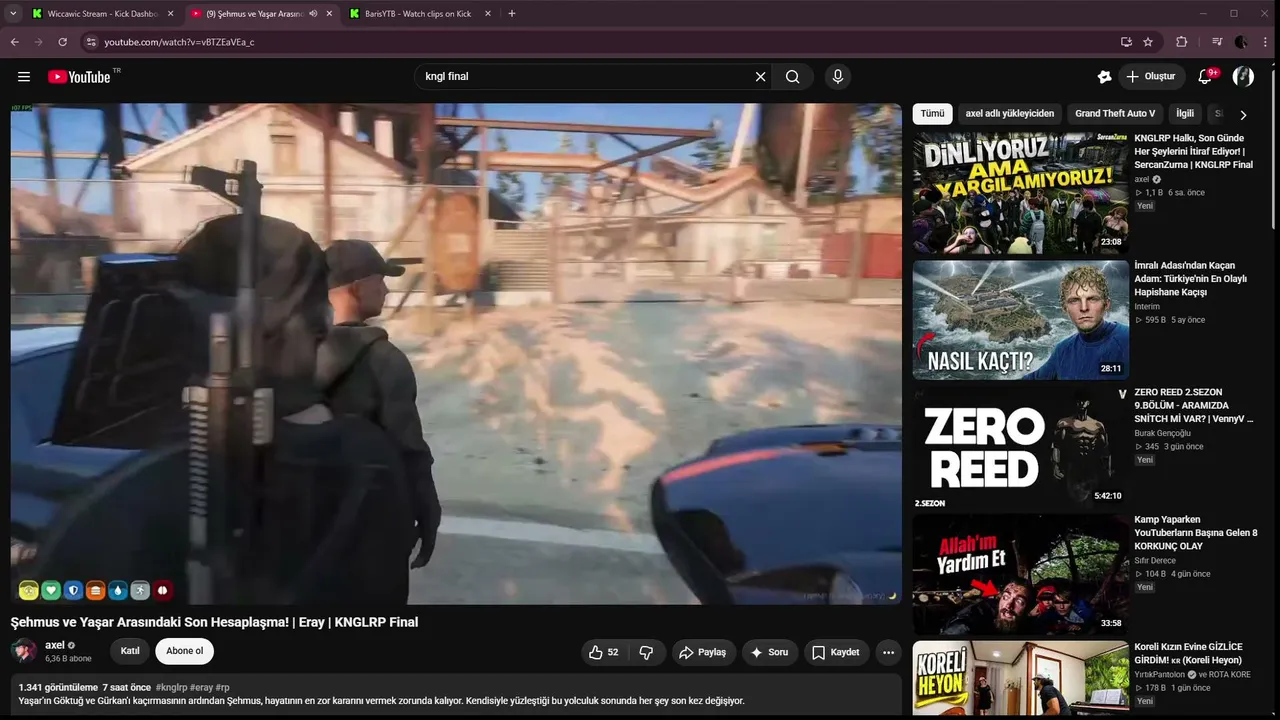Save the video with Kaydet
Screen dimensions: 1280x720
pos(835,652)
